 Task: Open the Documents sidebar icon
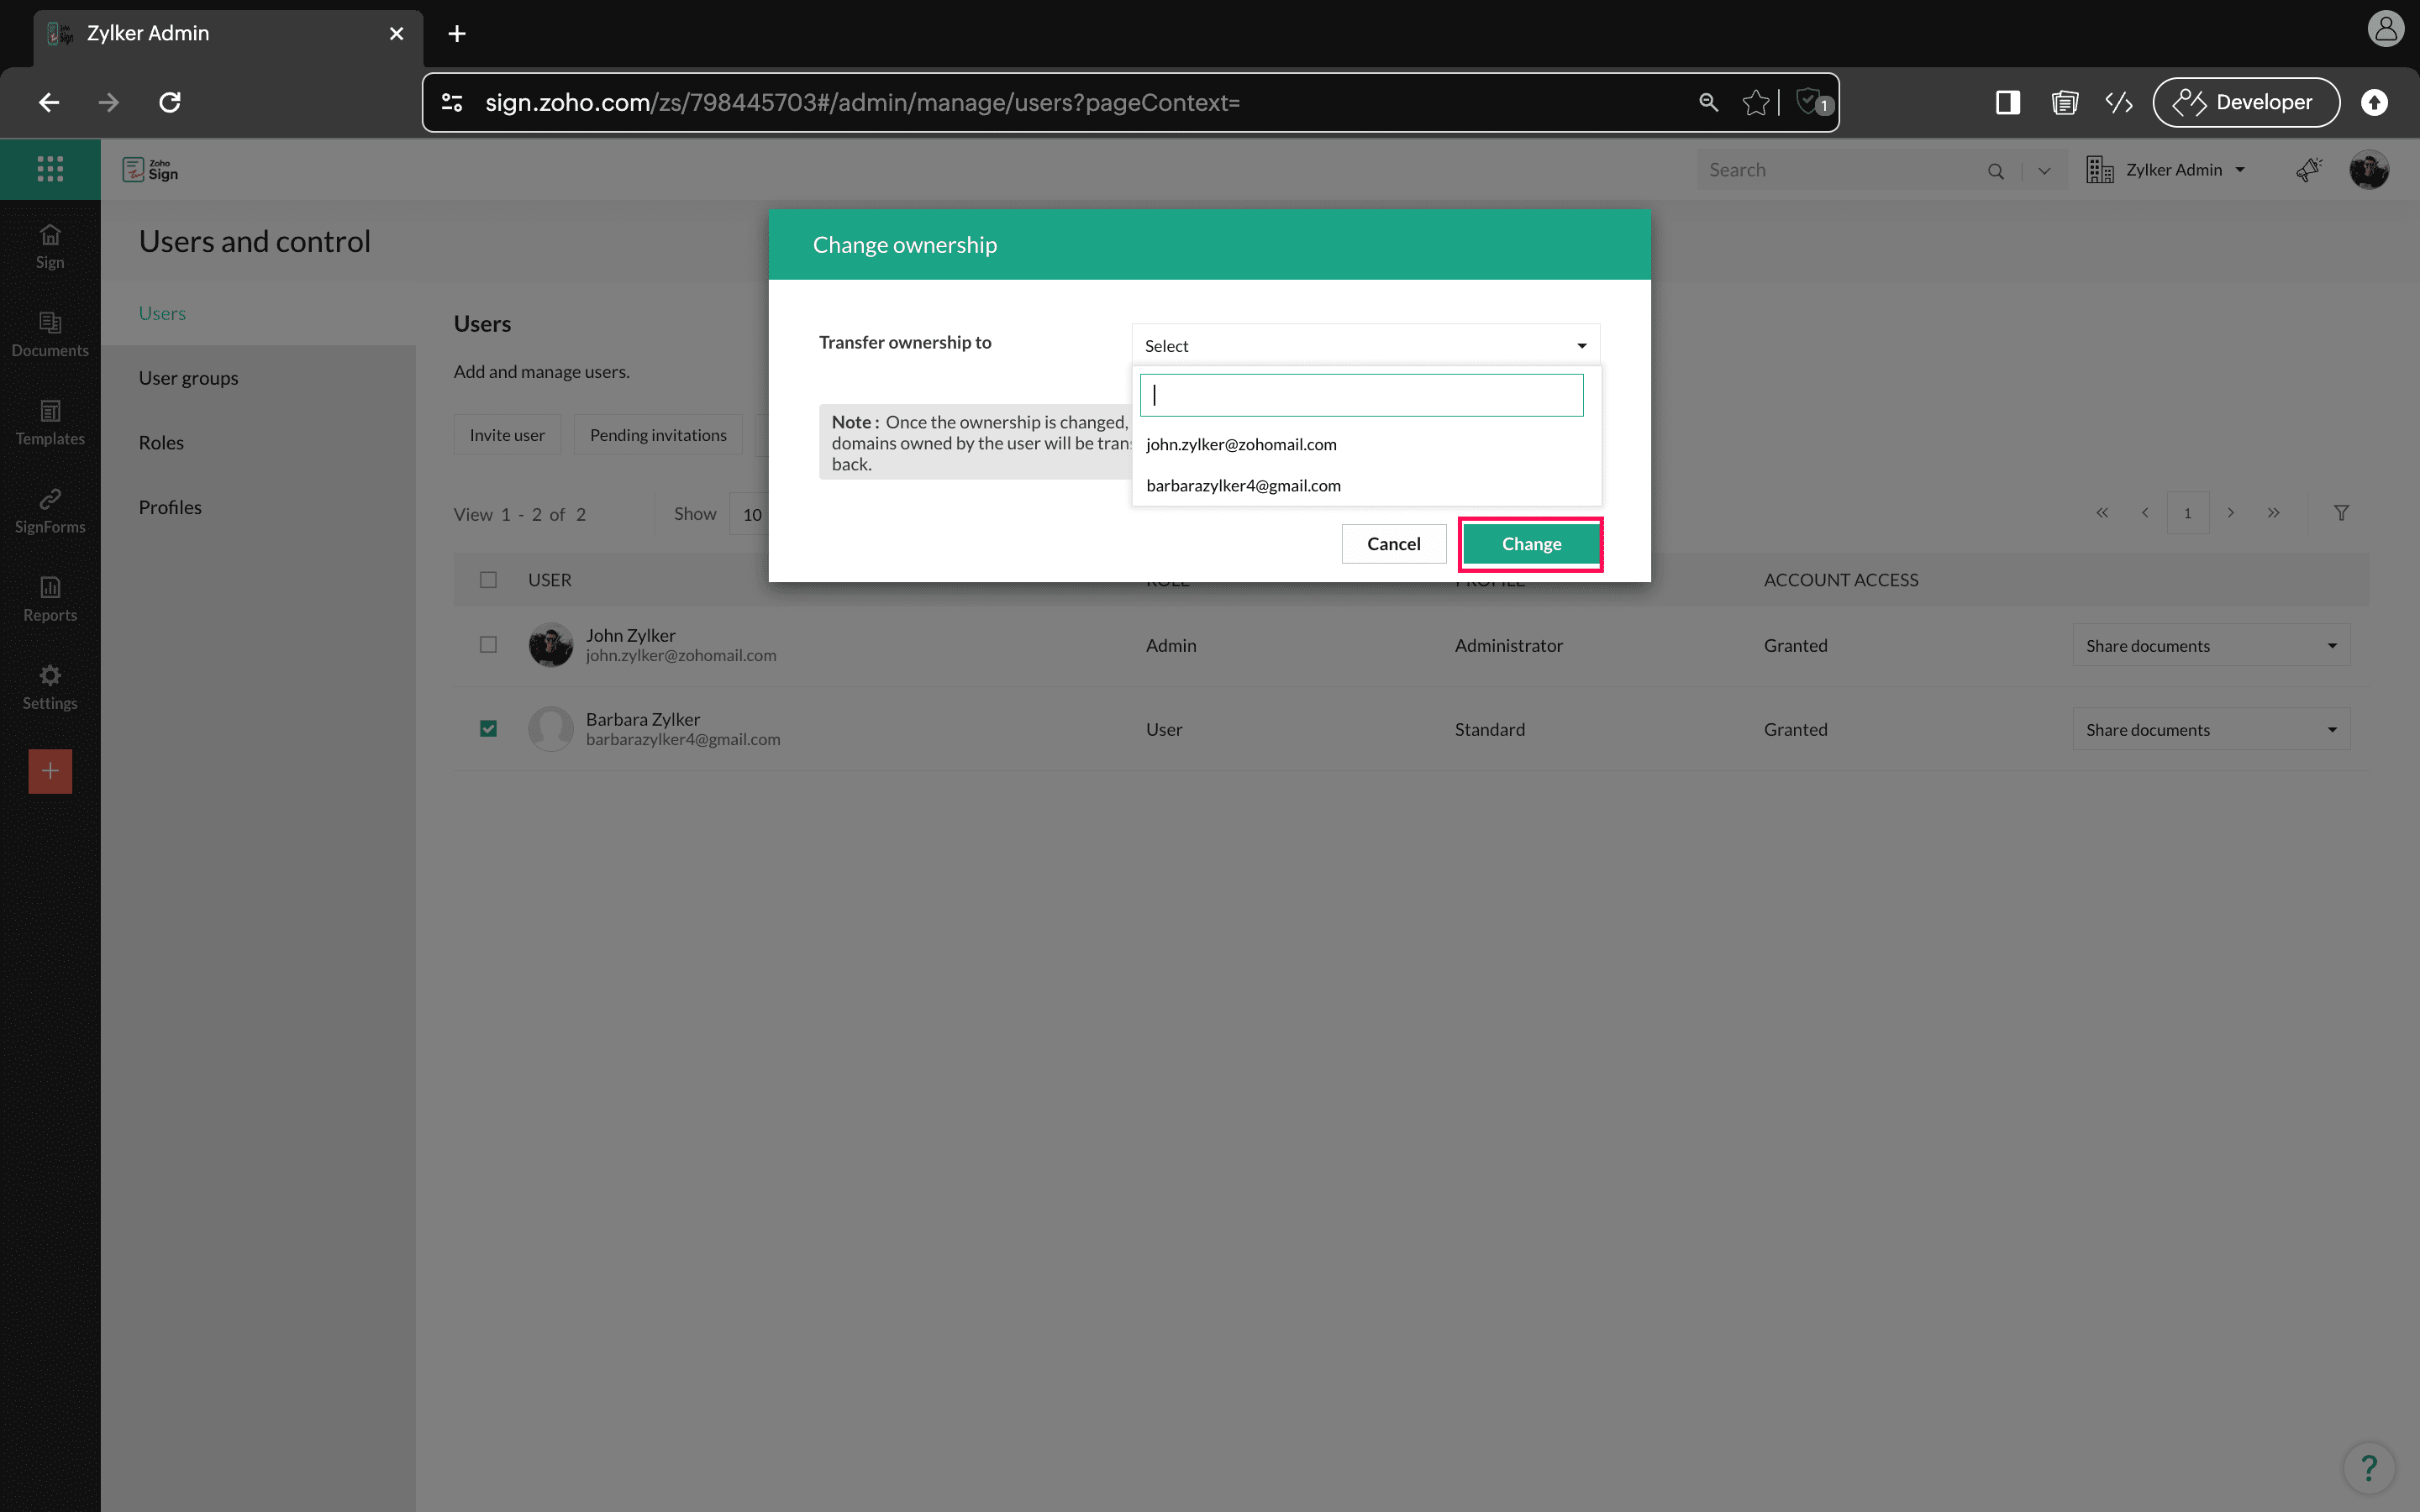pos(50,334)
